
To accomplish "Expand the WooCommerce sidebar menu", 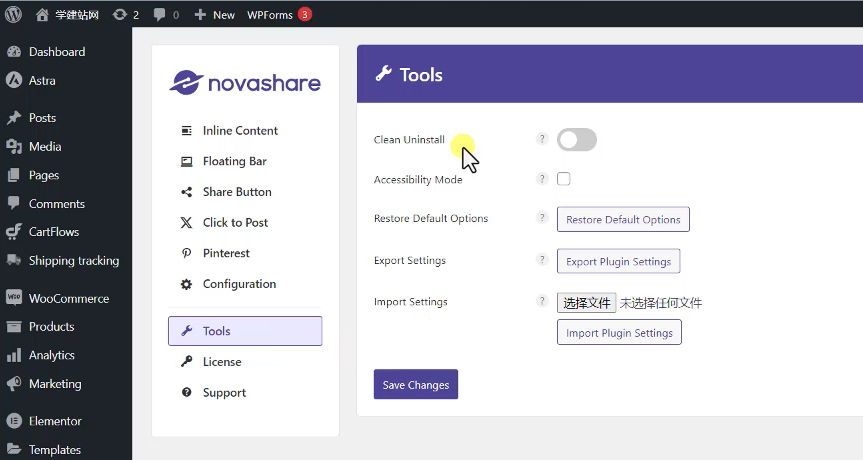I will click(68, 298).
